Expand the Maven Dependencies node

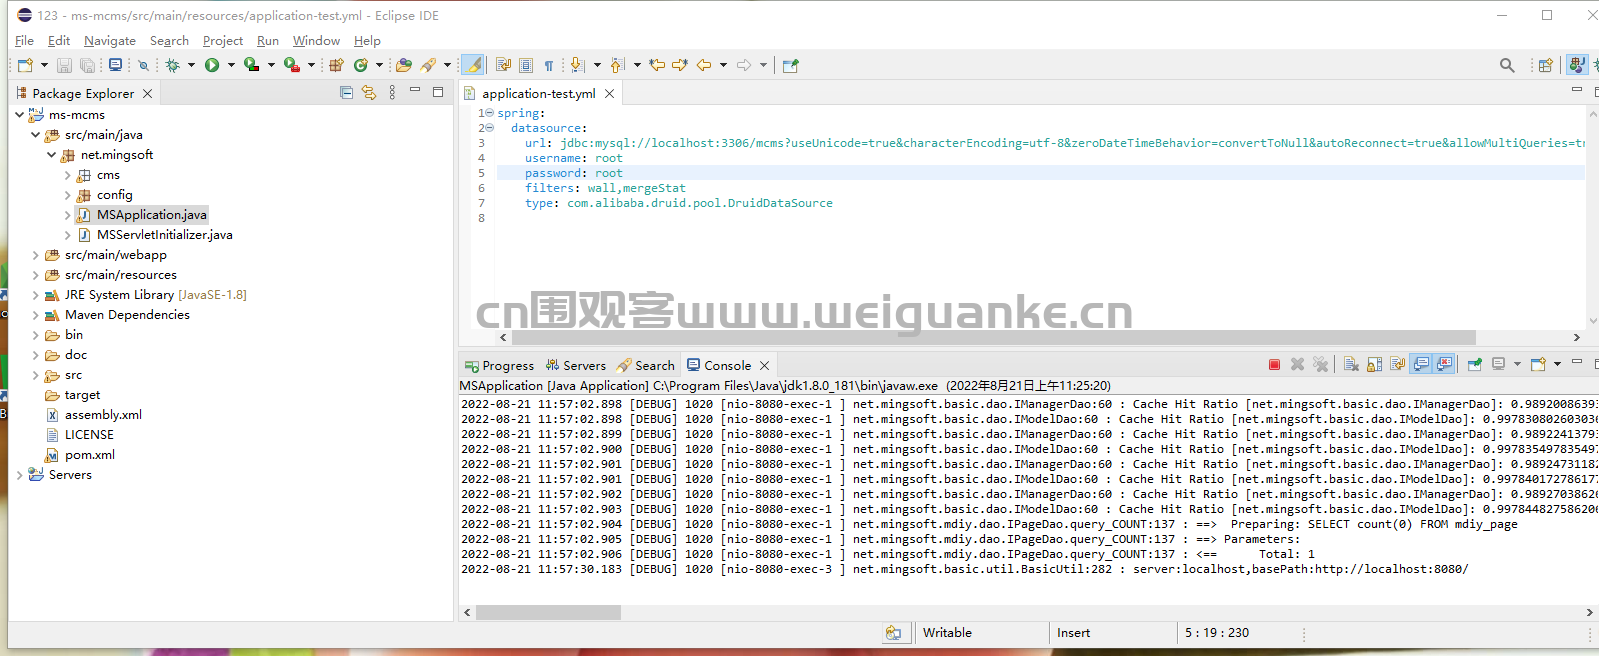coord(36,315)
